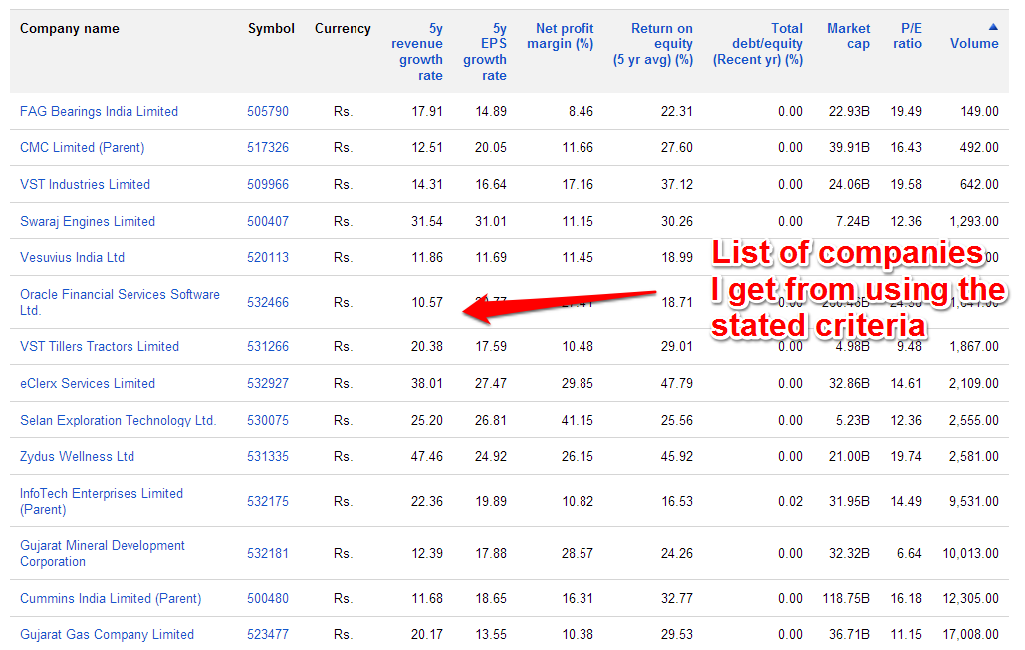Open Oracle Financial Services Software Ltd. link

point(120,302)
